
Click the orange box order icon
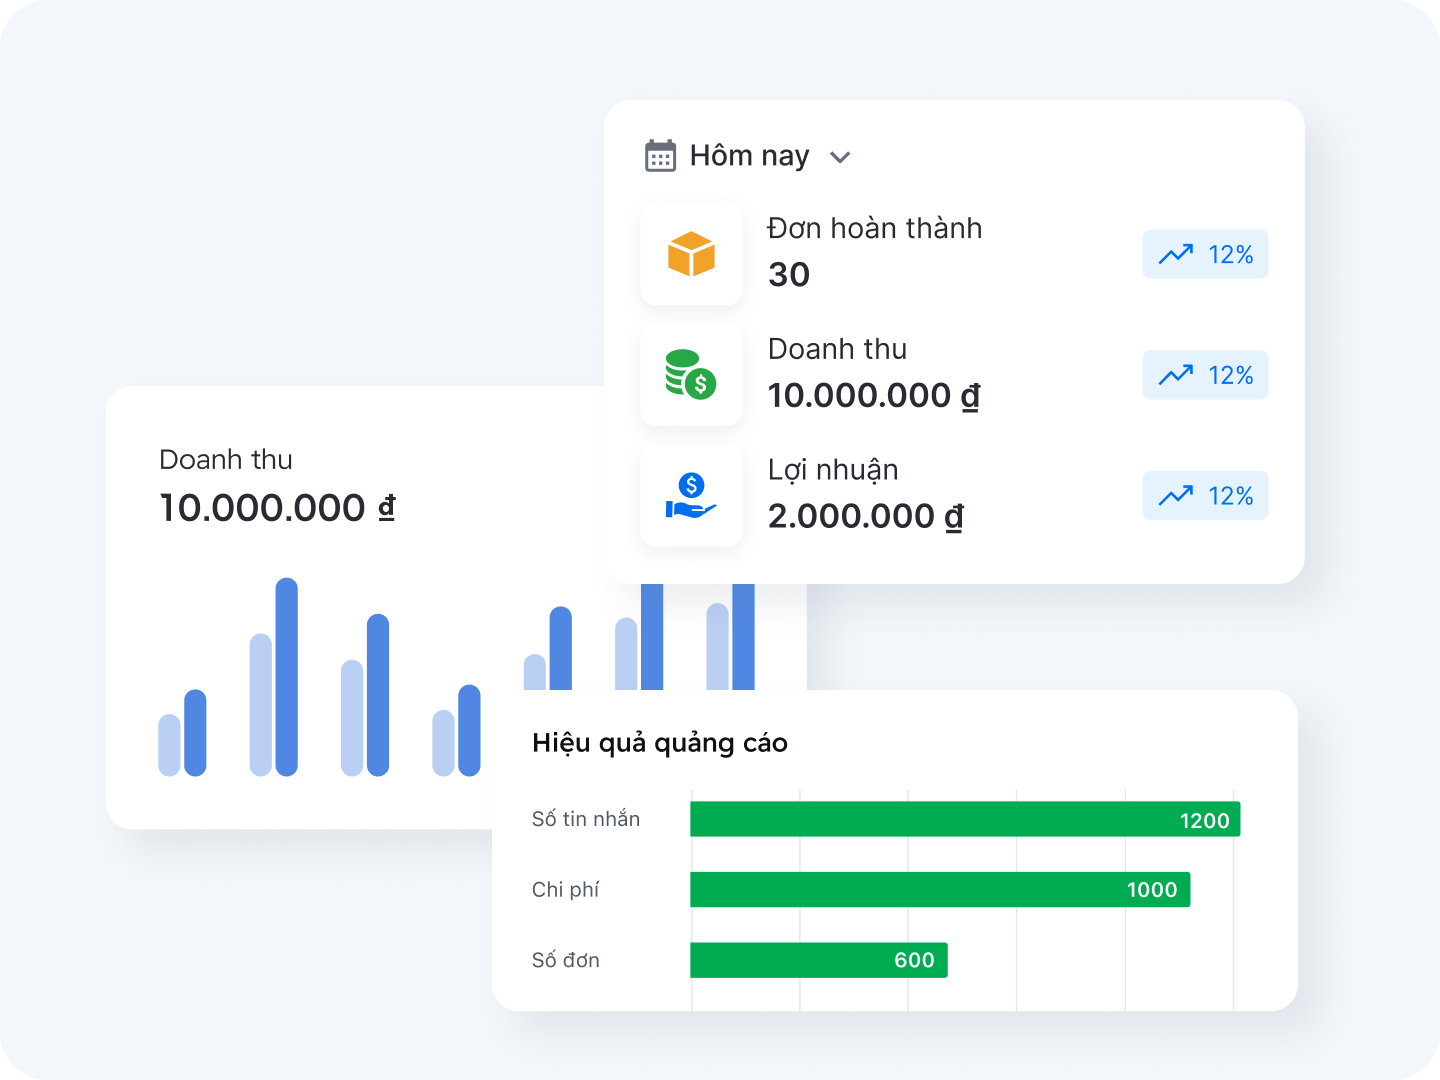691,254
